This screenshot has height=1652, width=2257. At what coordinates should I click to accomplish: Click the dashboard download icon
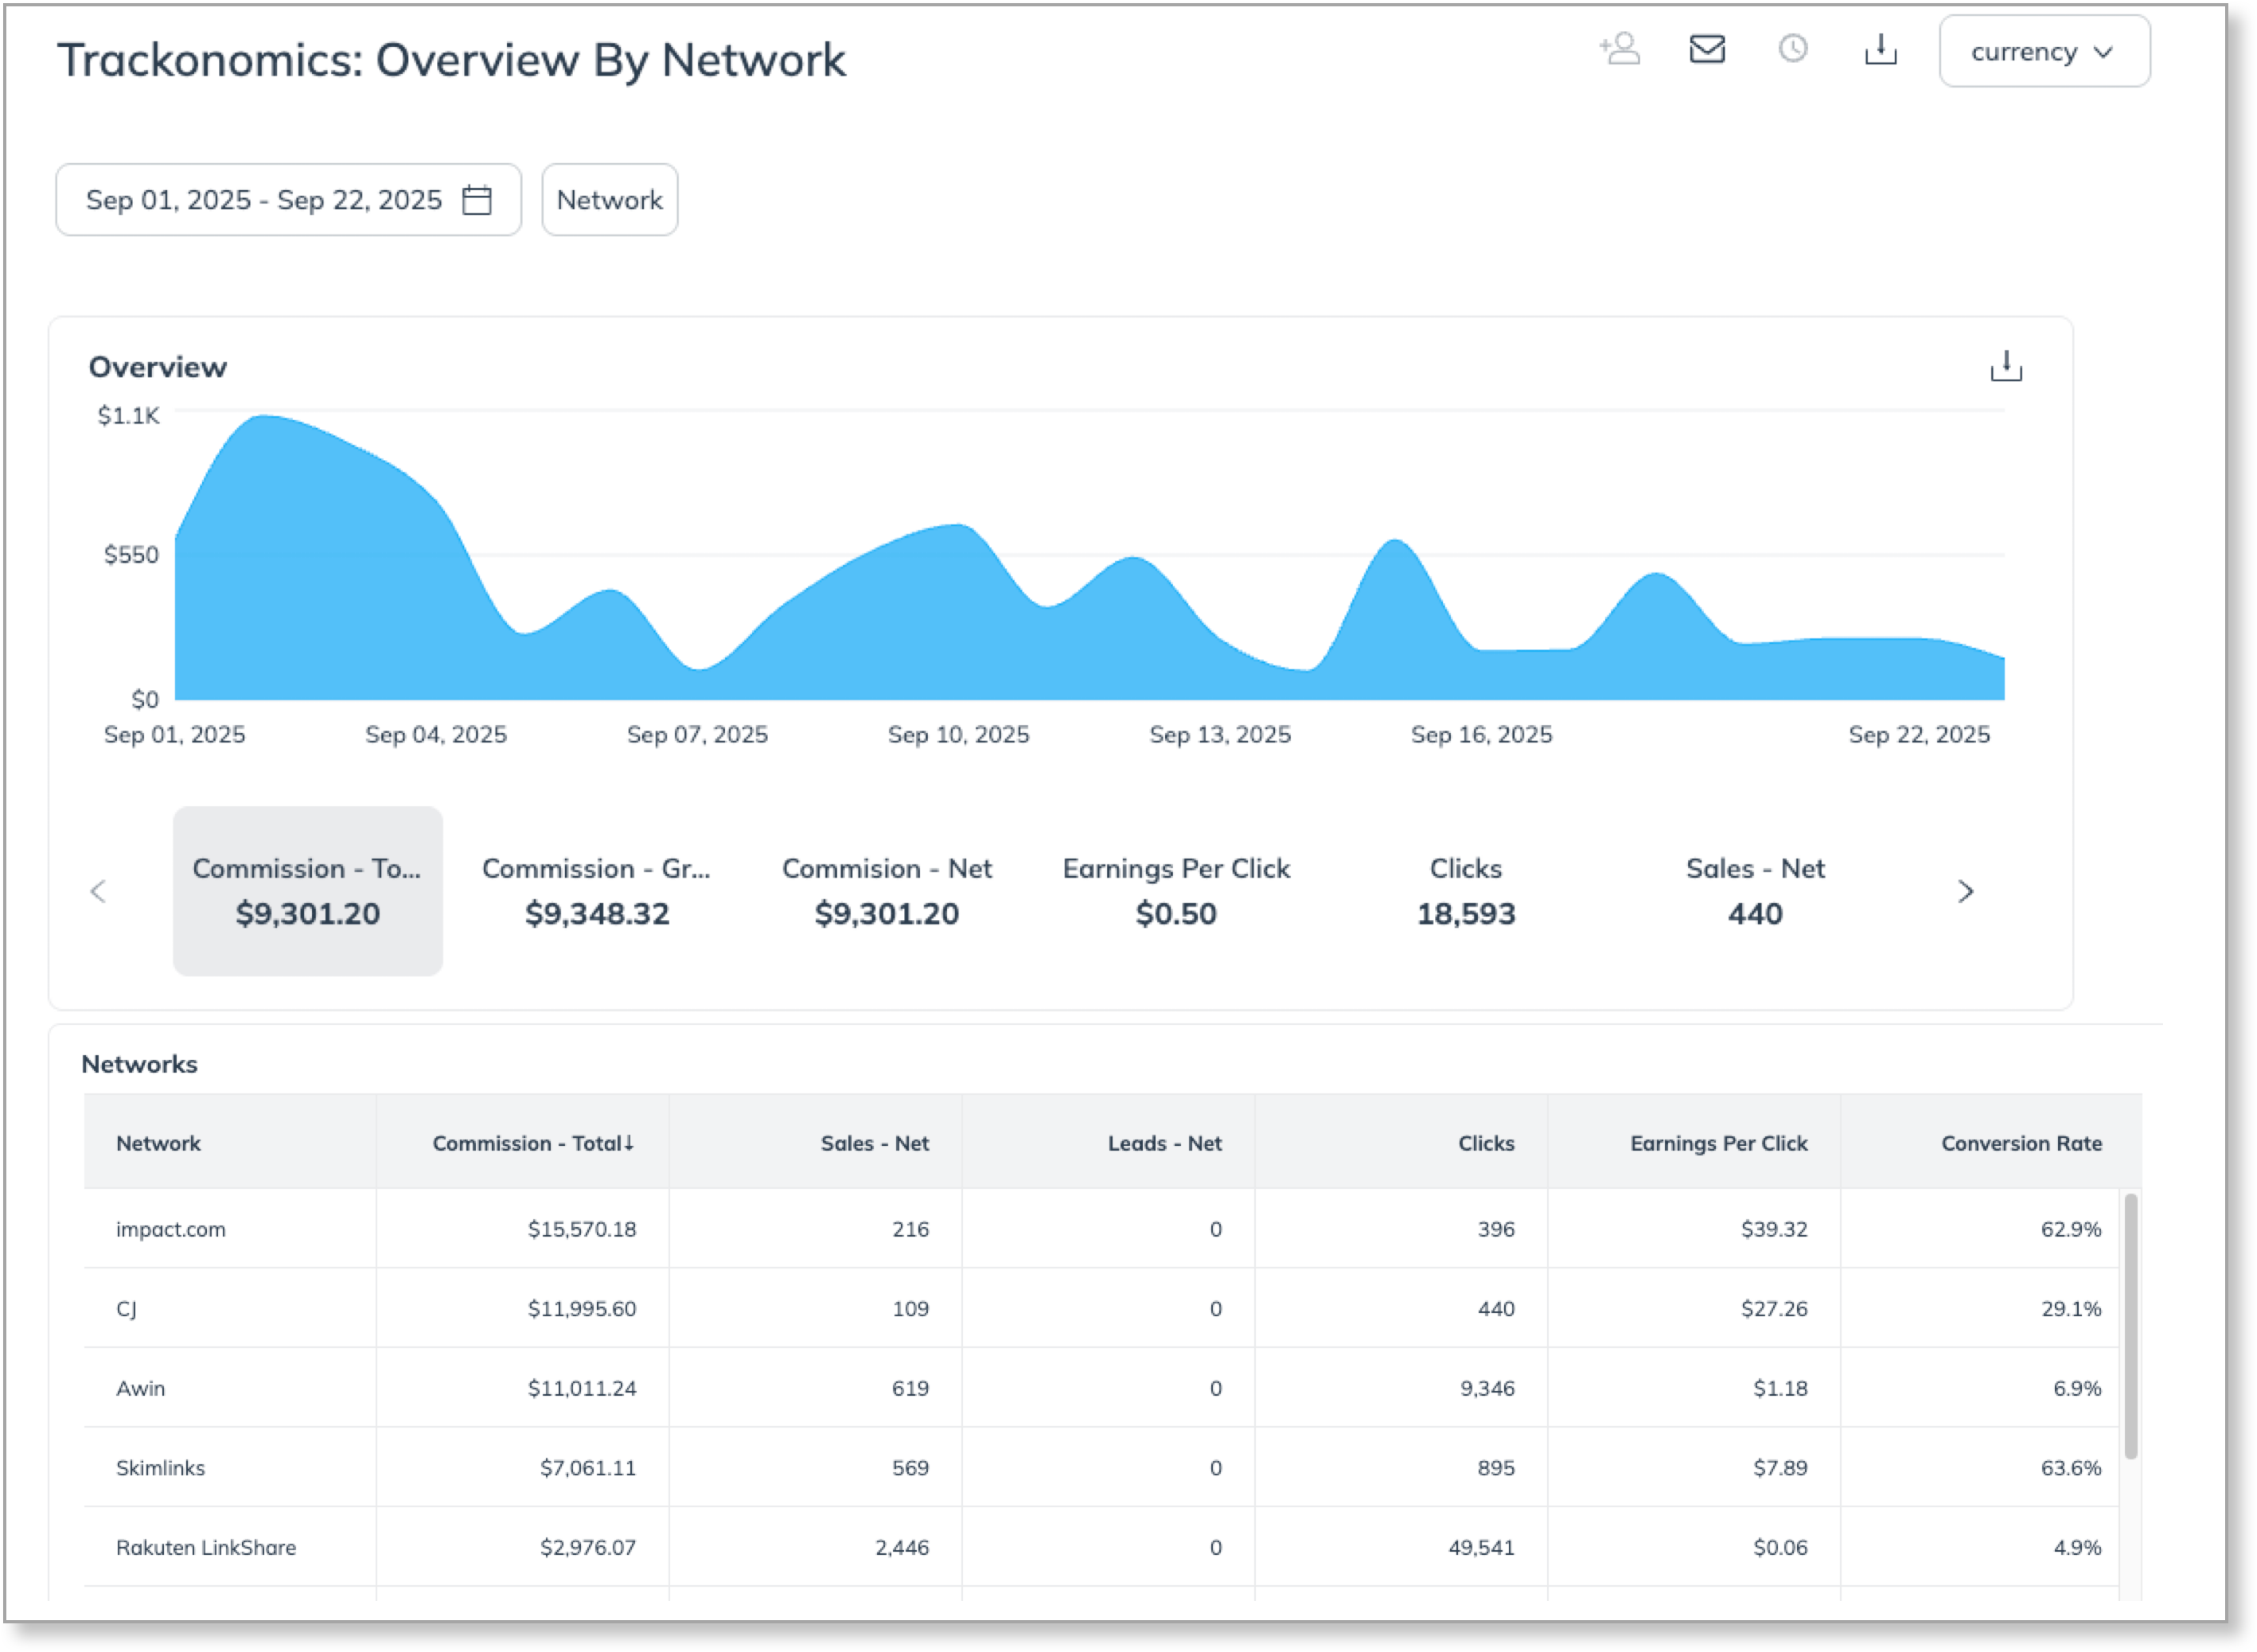point(1880,49)
